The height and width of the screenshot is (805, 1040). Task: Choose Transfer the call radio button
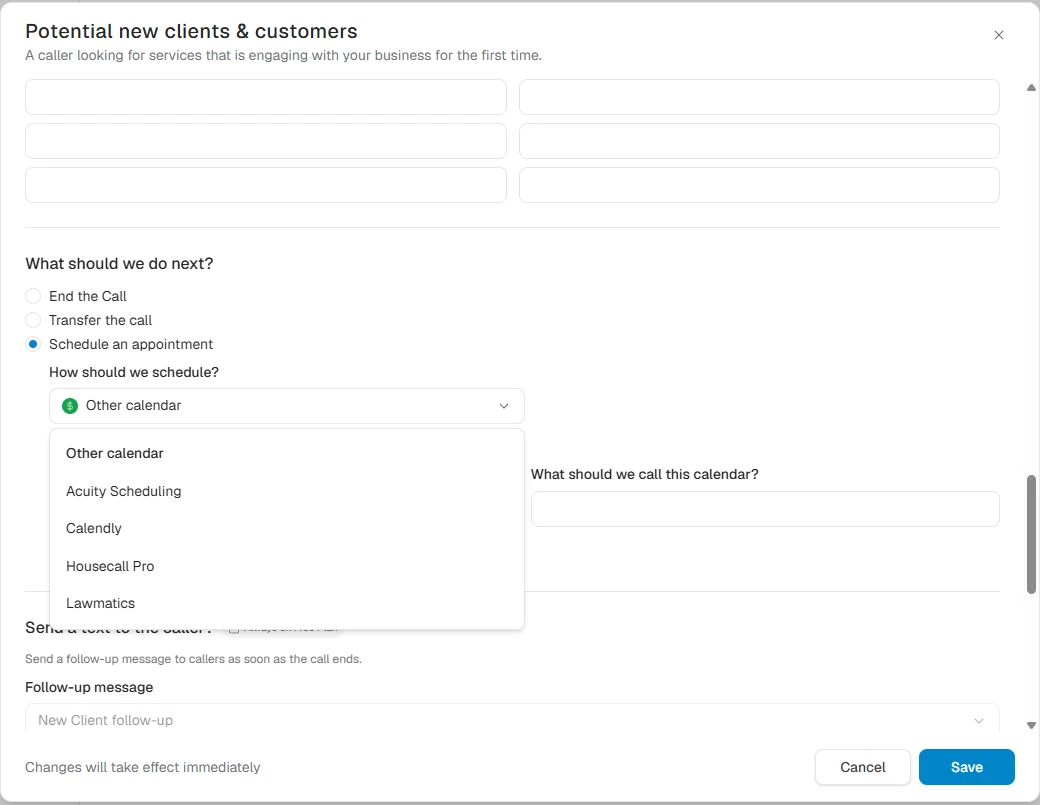point(32,320)
